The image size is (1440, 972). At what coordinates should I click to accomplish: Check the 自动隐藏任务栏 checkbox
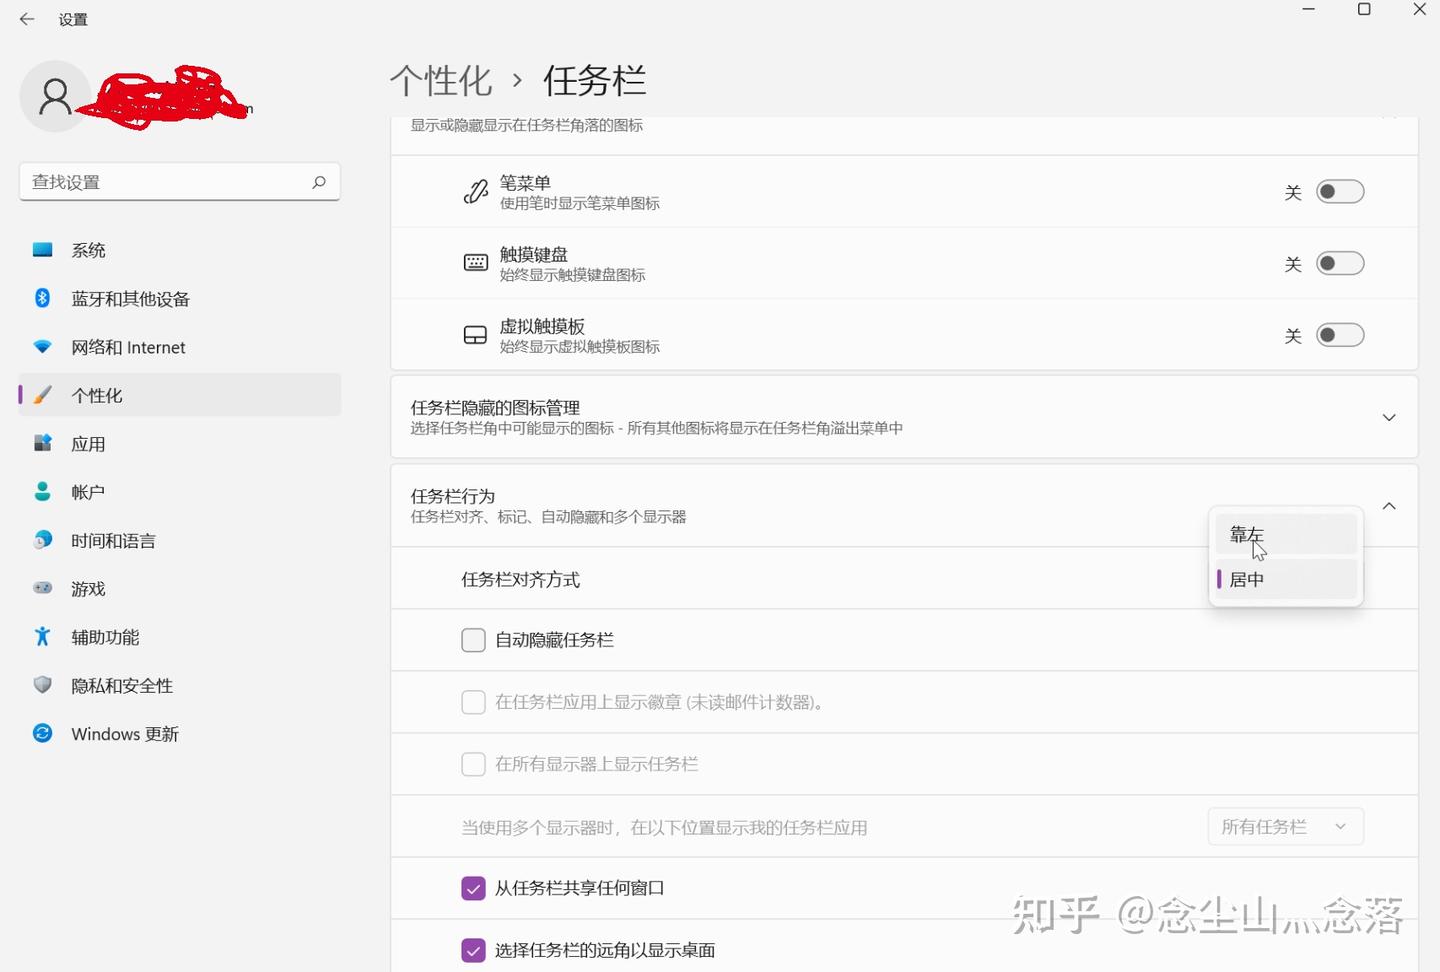coord(473,640)
